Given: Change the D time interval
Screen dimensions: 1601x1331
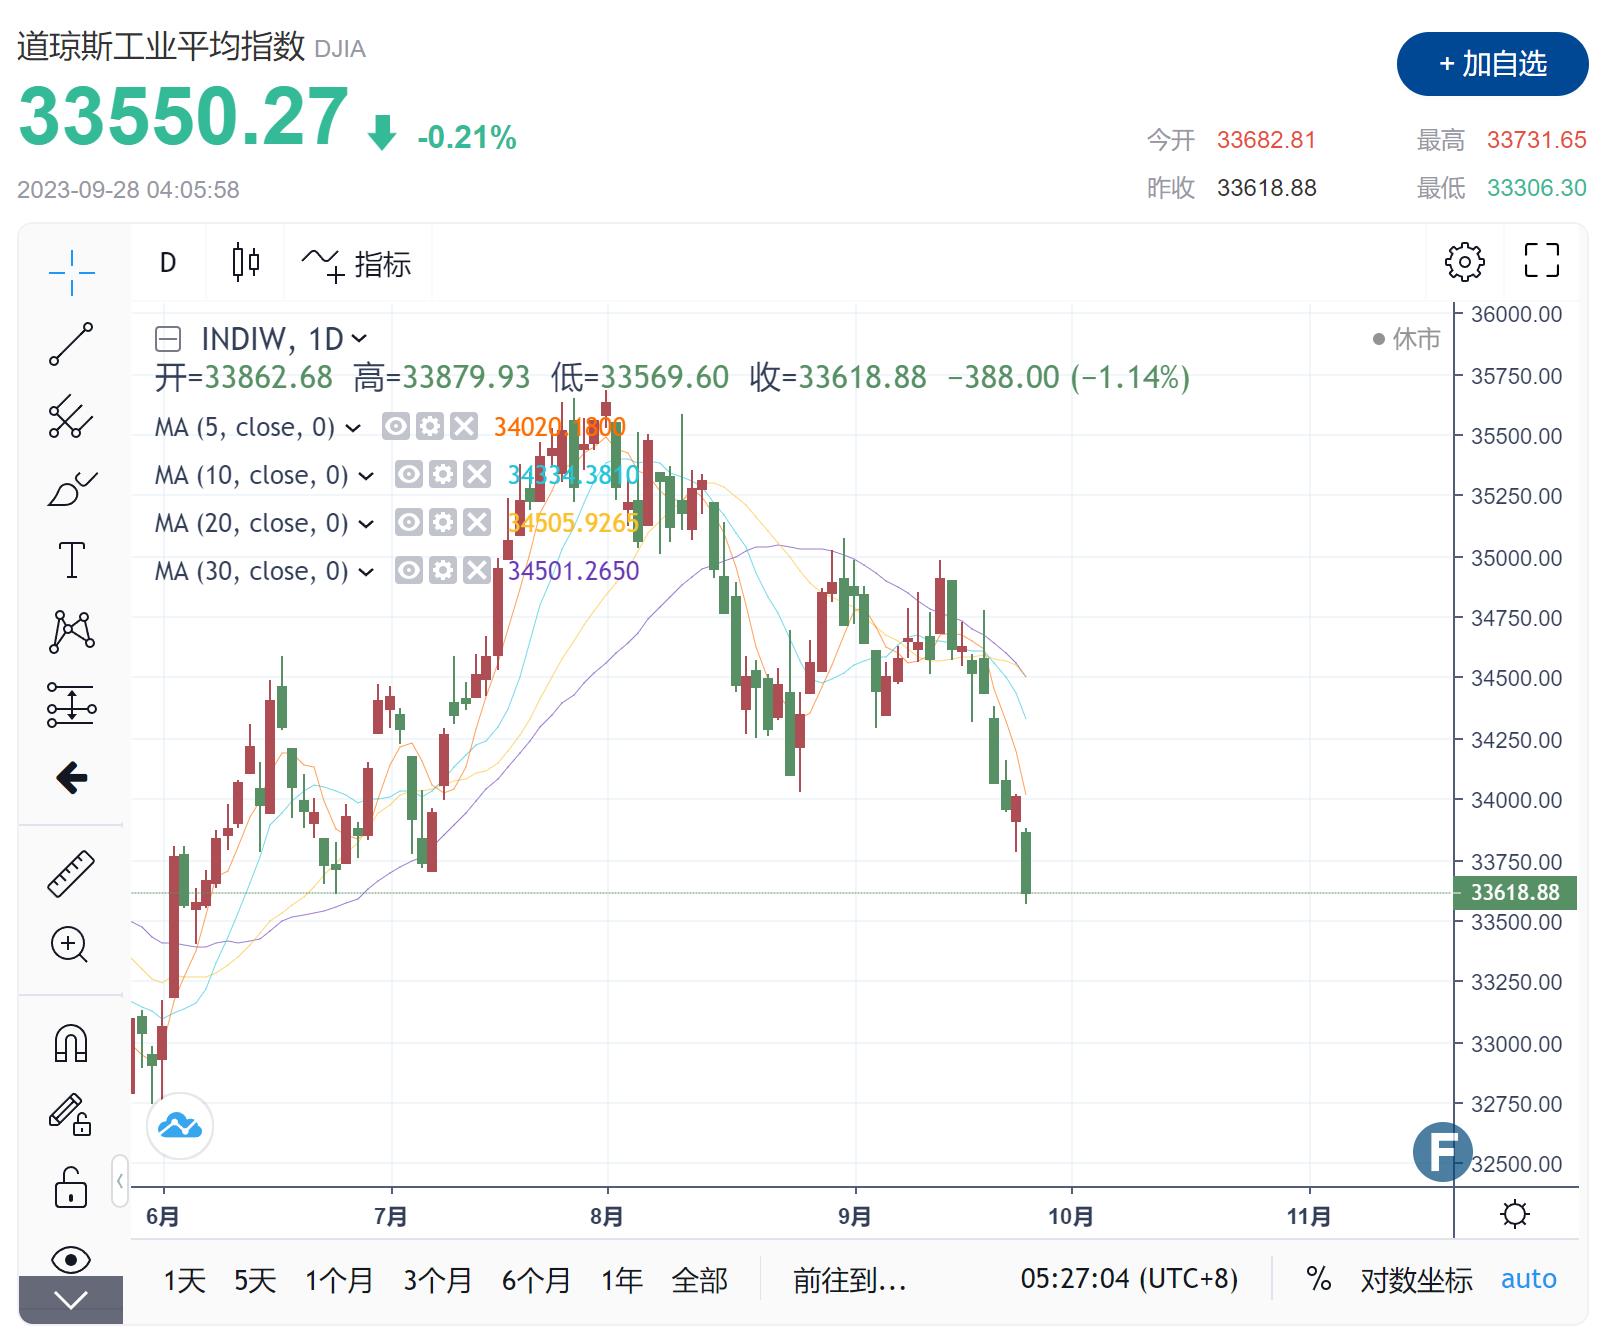Looking at the screenshot, I should click(168, 262).
